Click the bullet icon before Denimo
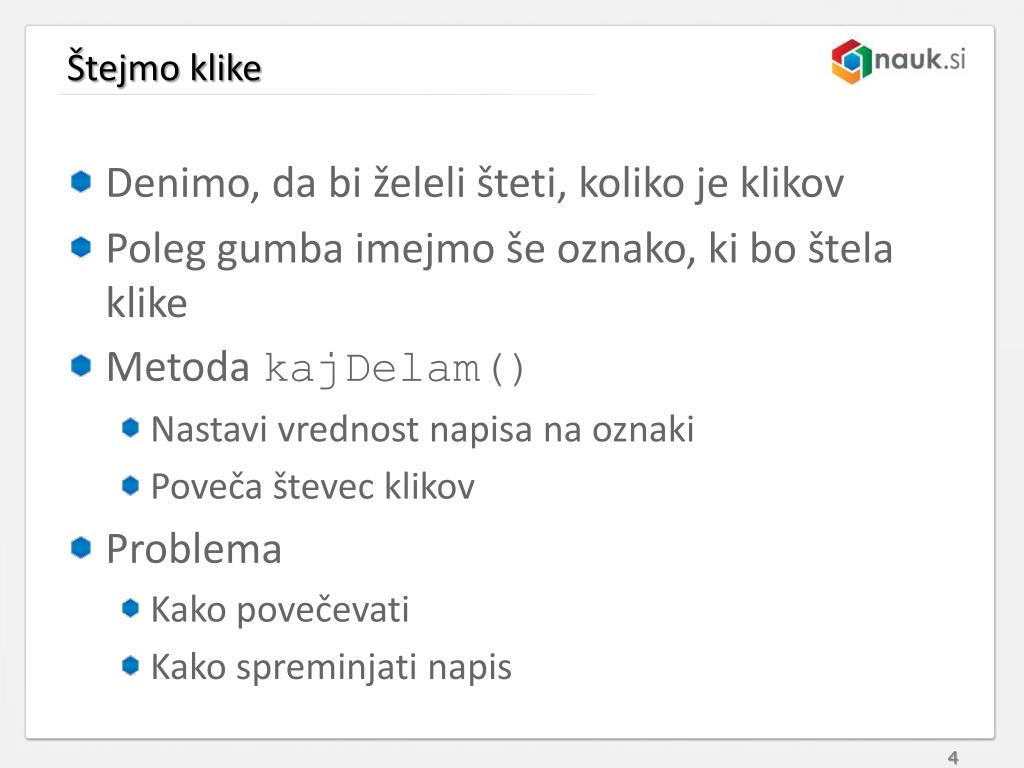Viewport: 1024px width, 768px height. click(x=81, y=182)
